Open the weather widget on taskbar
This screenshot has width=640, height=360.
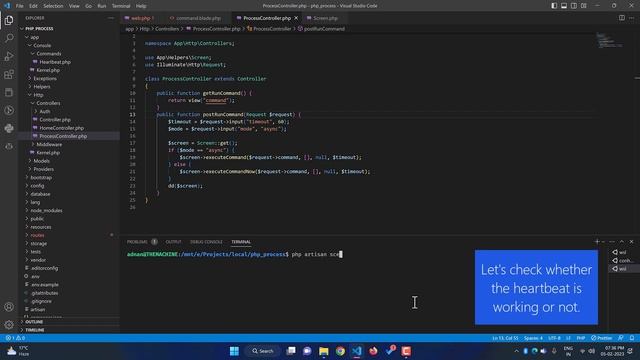(x=18, y=351)
